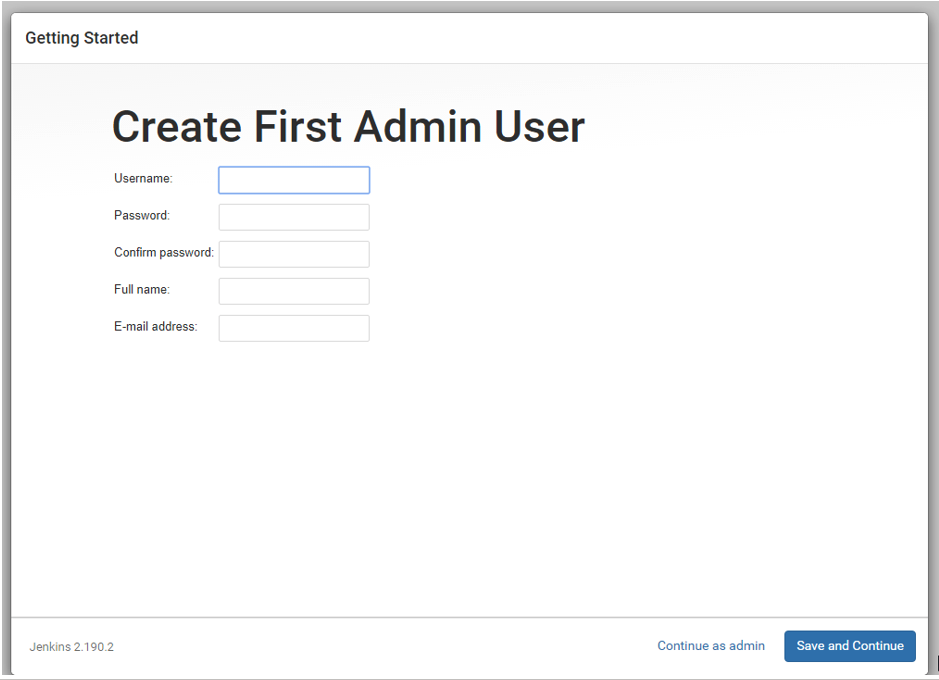
Task: Focus the Username input field
Action: click(294, 180)
